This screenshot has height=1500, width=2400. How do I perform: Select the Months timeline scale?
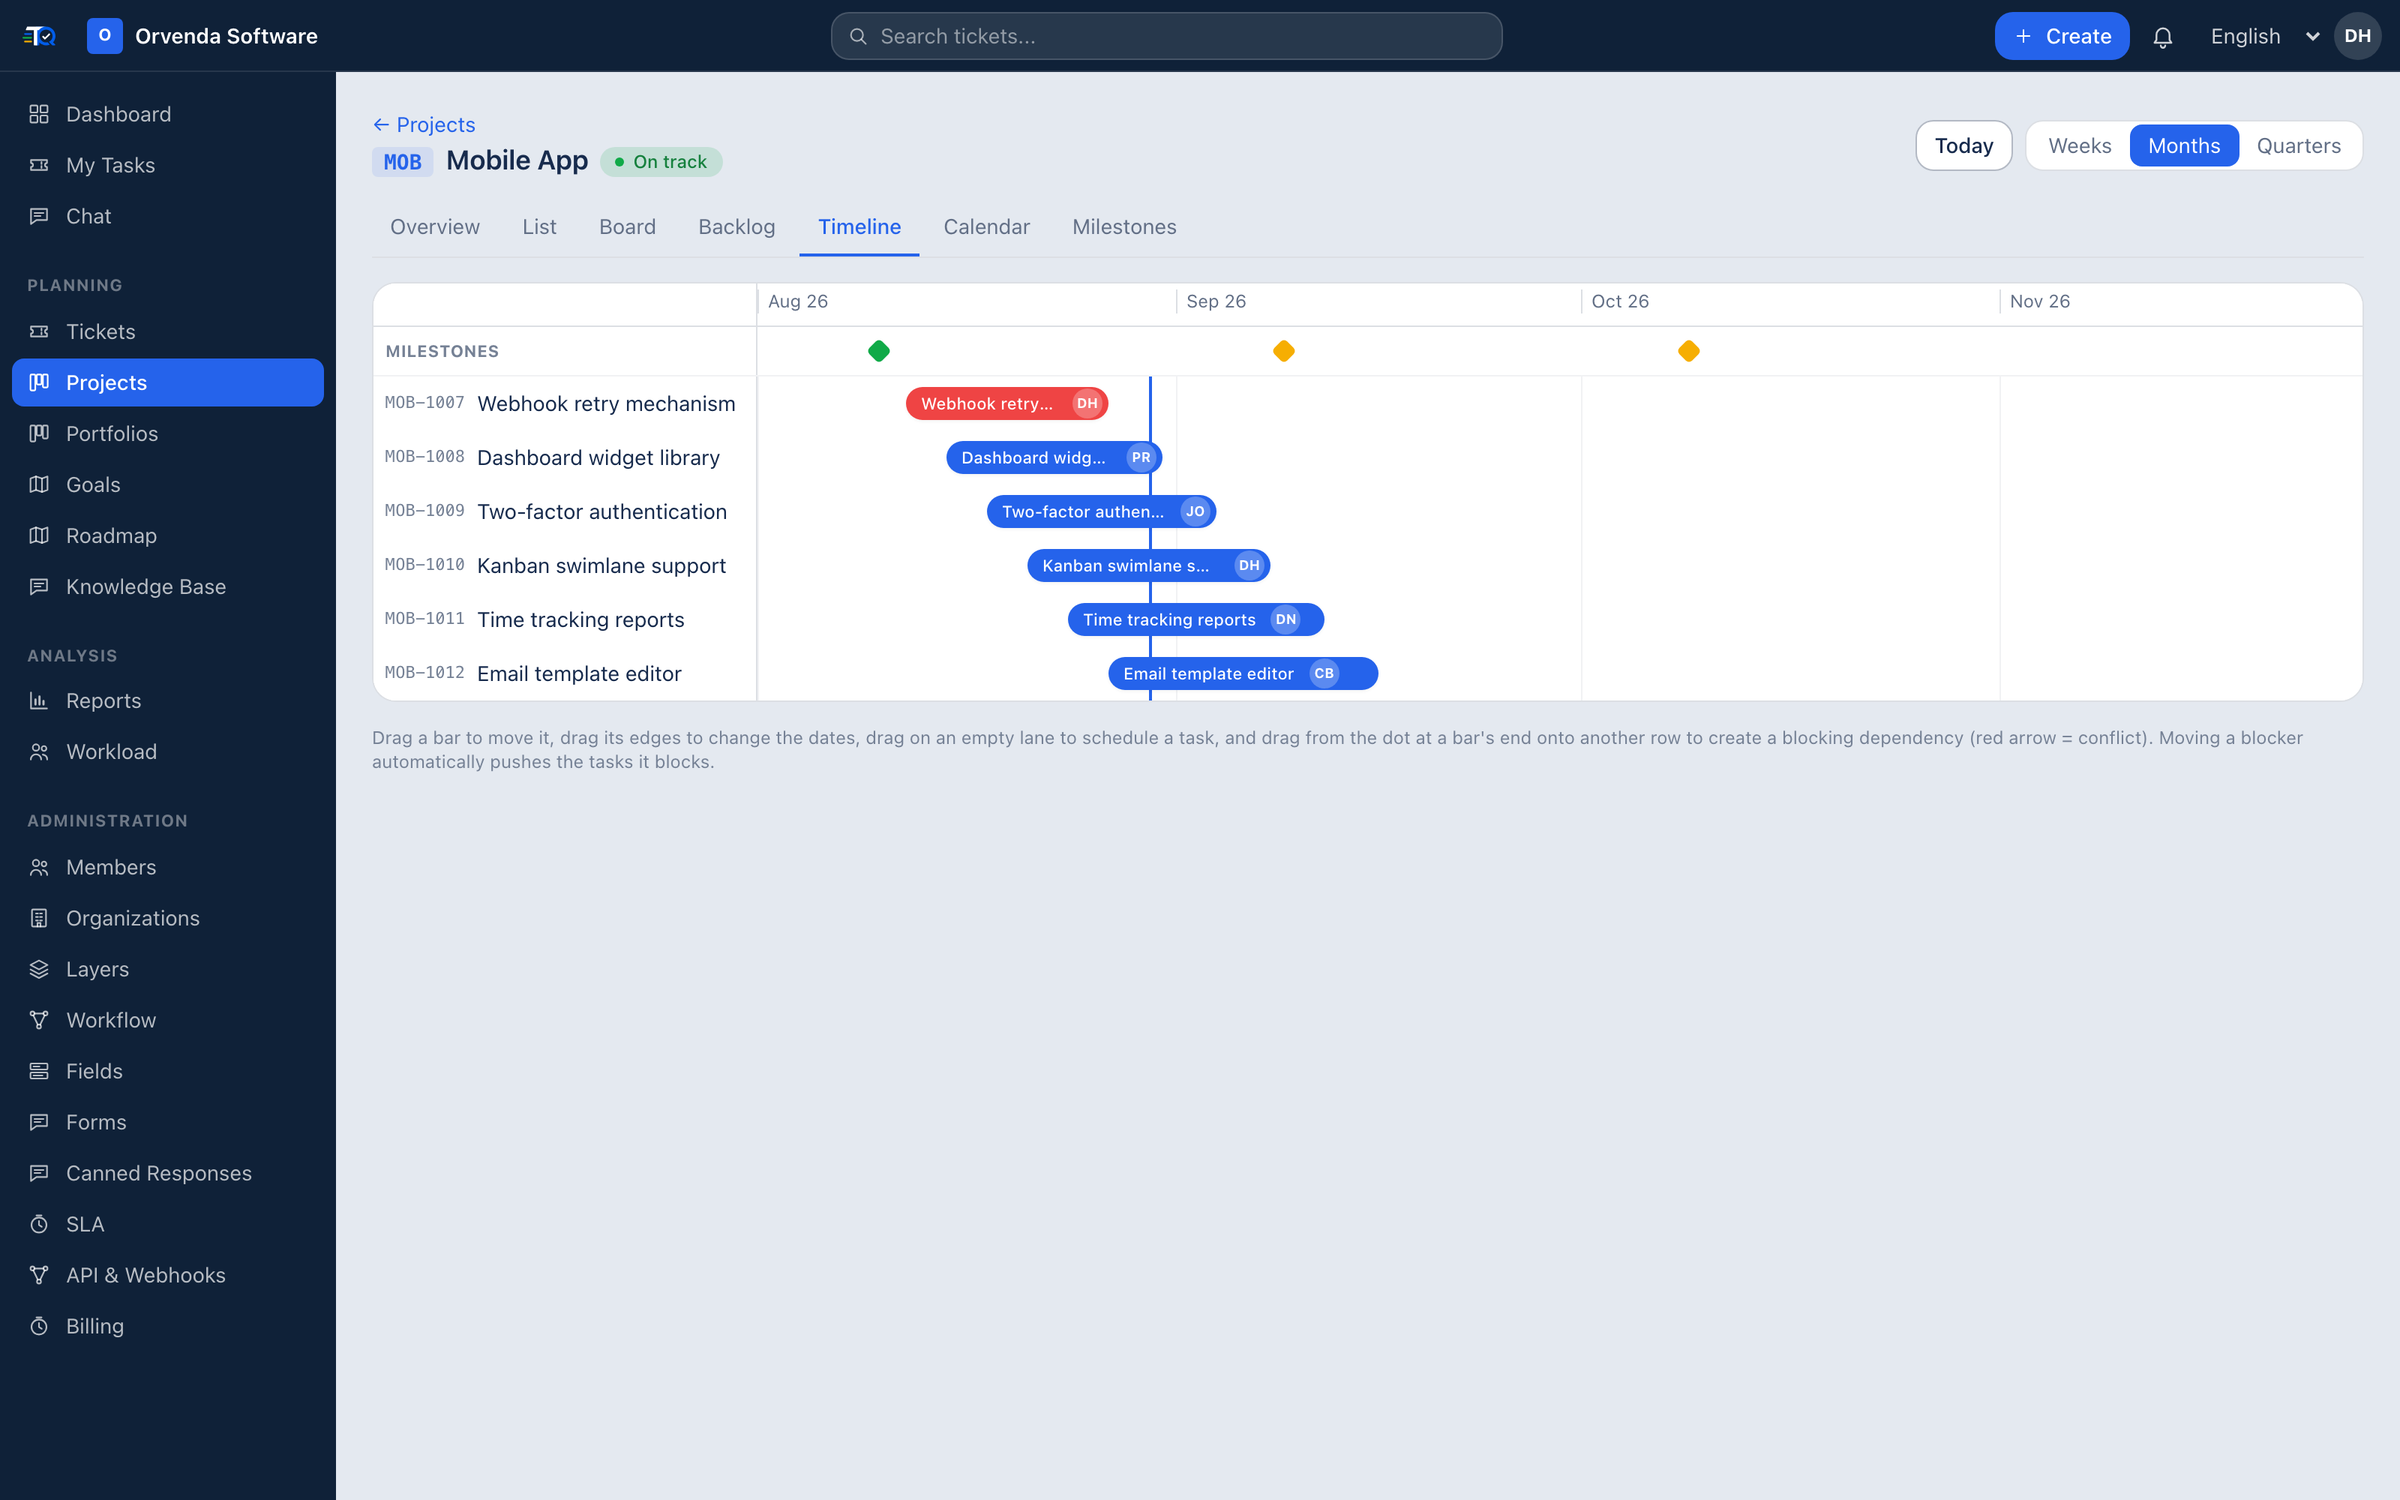2184,146
